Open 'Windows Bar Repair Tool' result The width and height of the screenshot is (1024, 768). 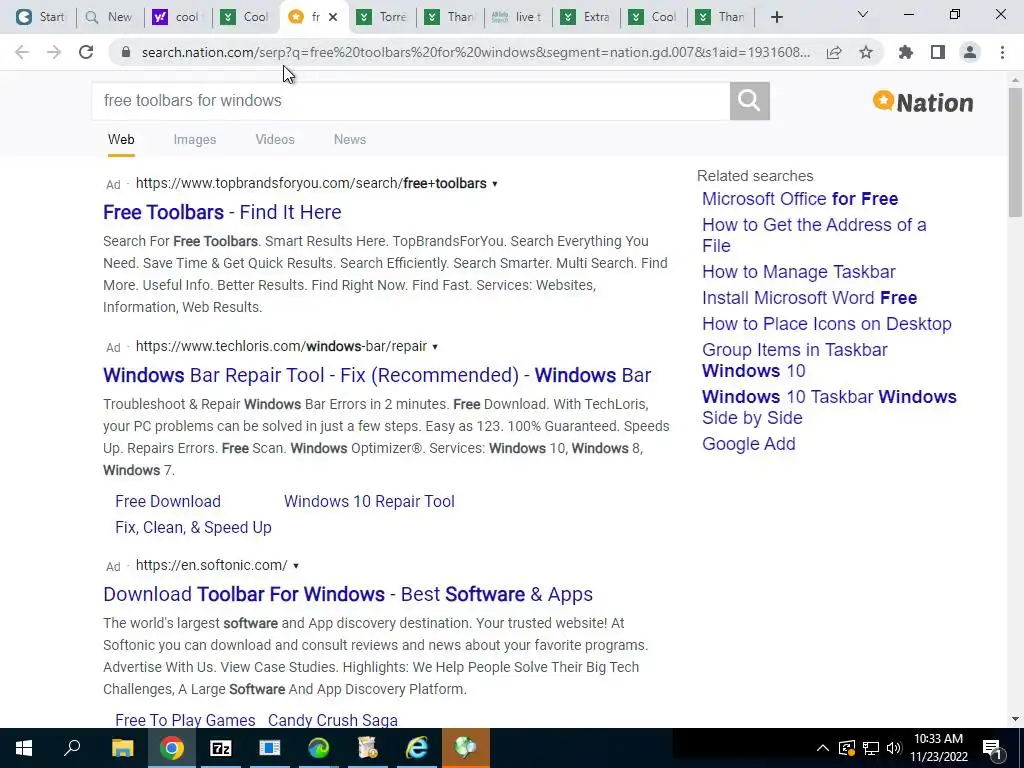coord(377,376)
